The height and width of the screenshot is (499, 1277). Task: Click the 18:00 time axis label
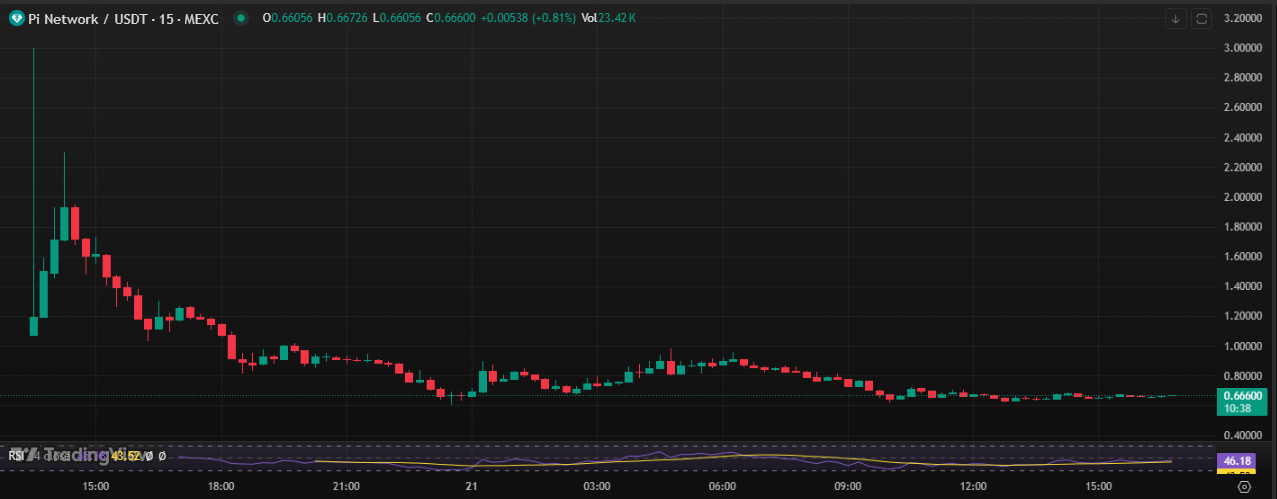click(221, 486)
